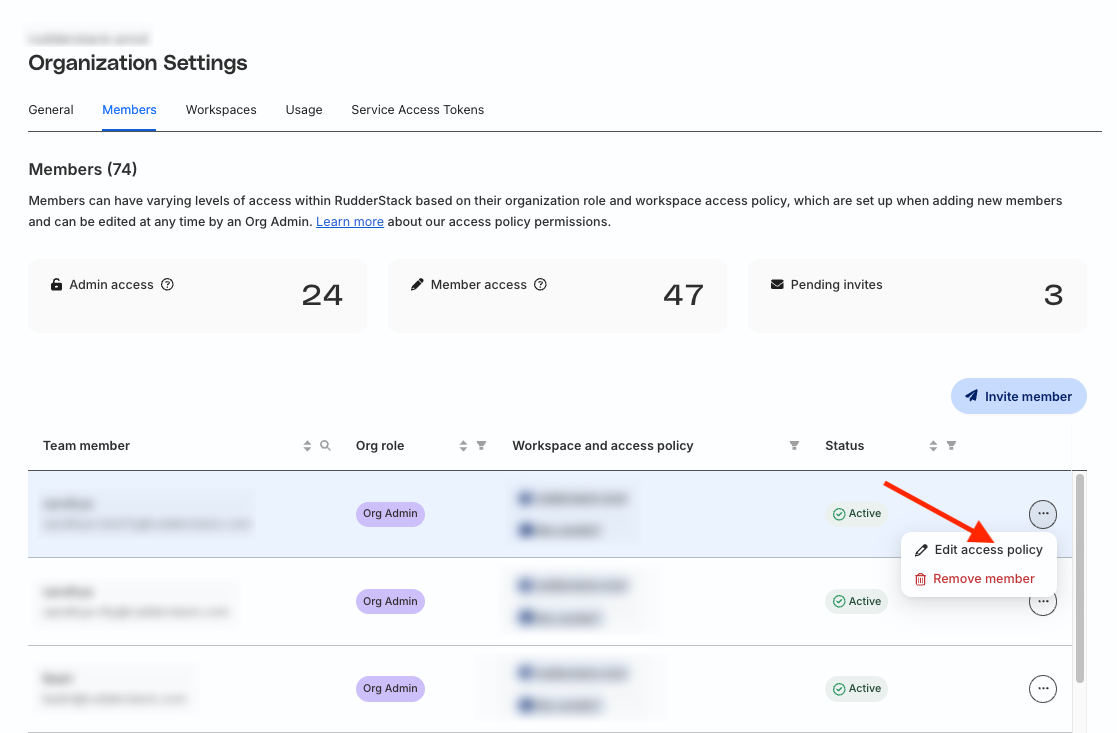This screenshot has width=1117, height=733.
Task: Select the Members tab
Action: (129, 110)
